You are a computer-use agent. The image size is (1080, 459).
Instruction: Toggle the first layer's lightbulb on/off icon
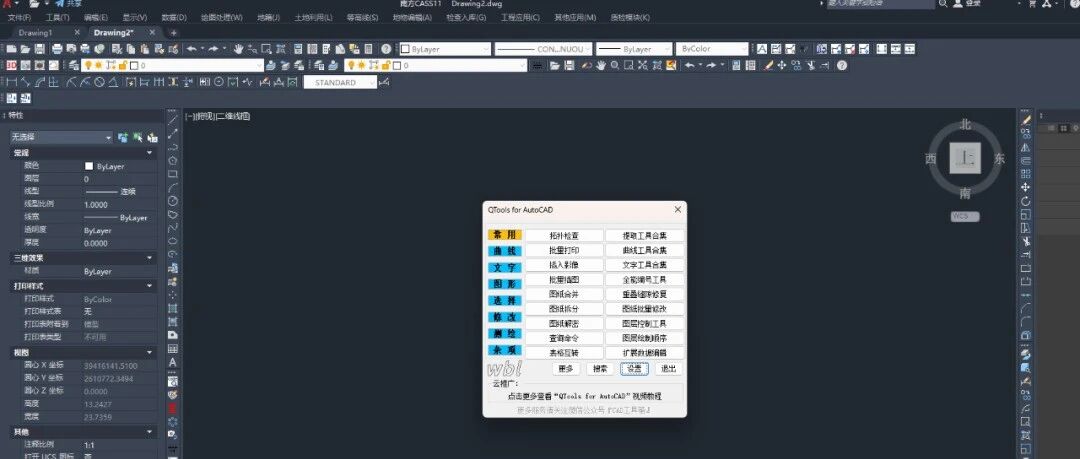tap(88, 65)
